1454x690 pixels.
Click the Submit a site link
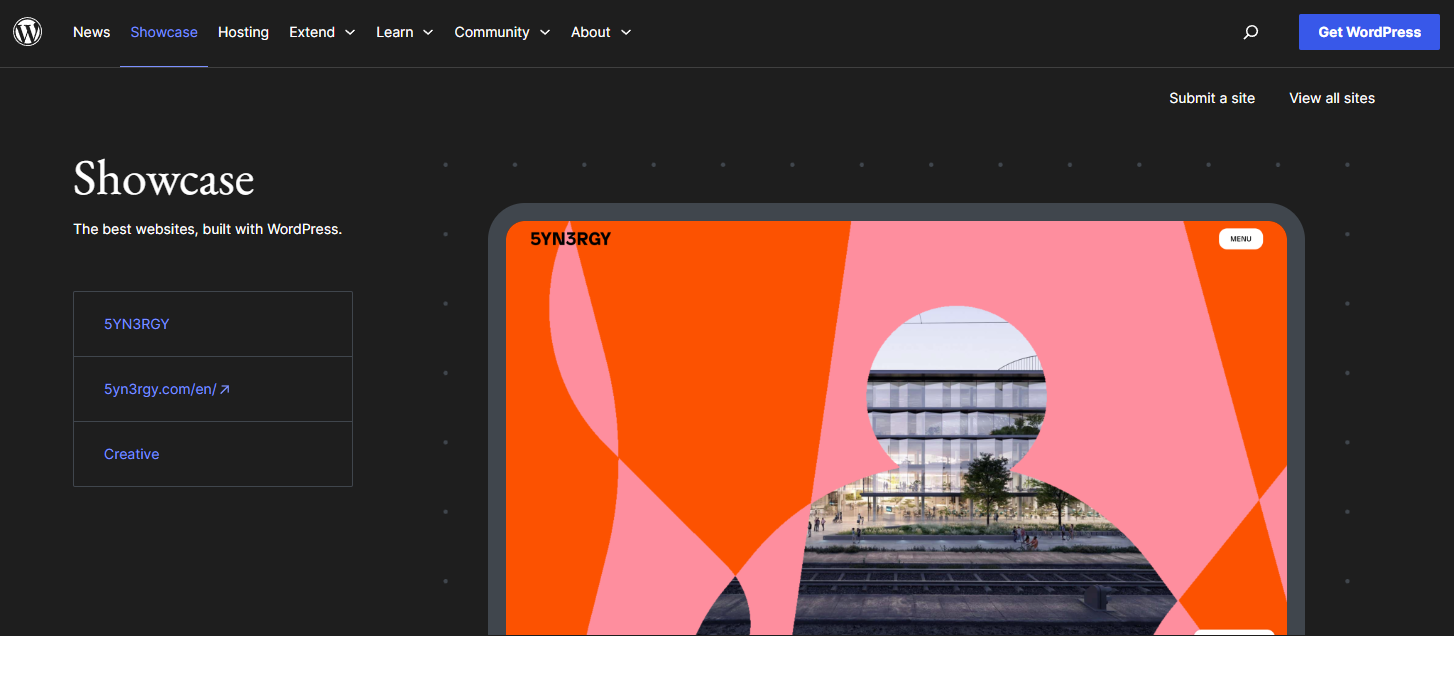tap(1211, 98)
